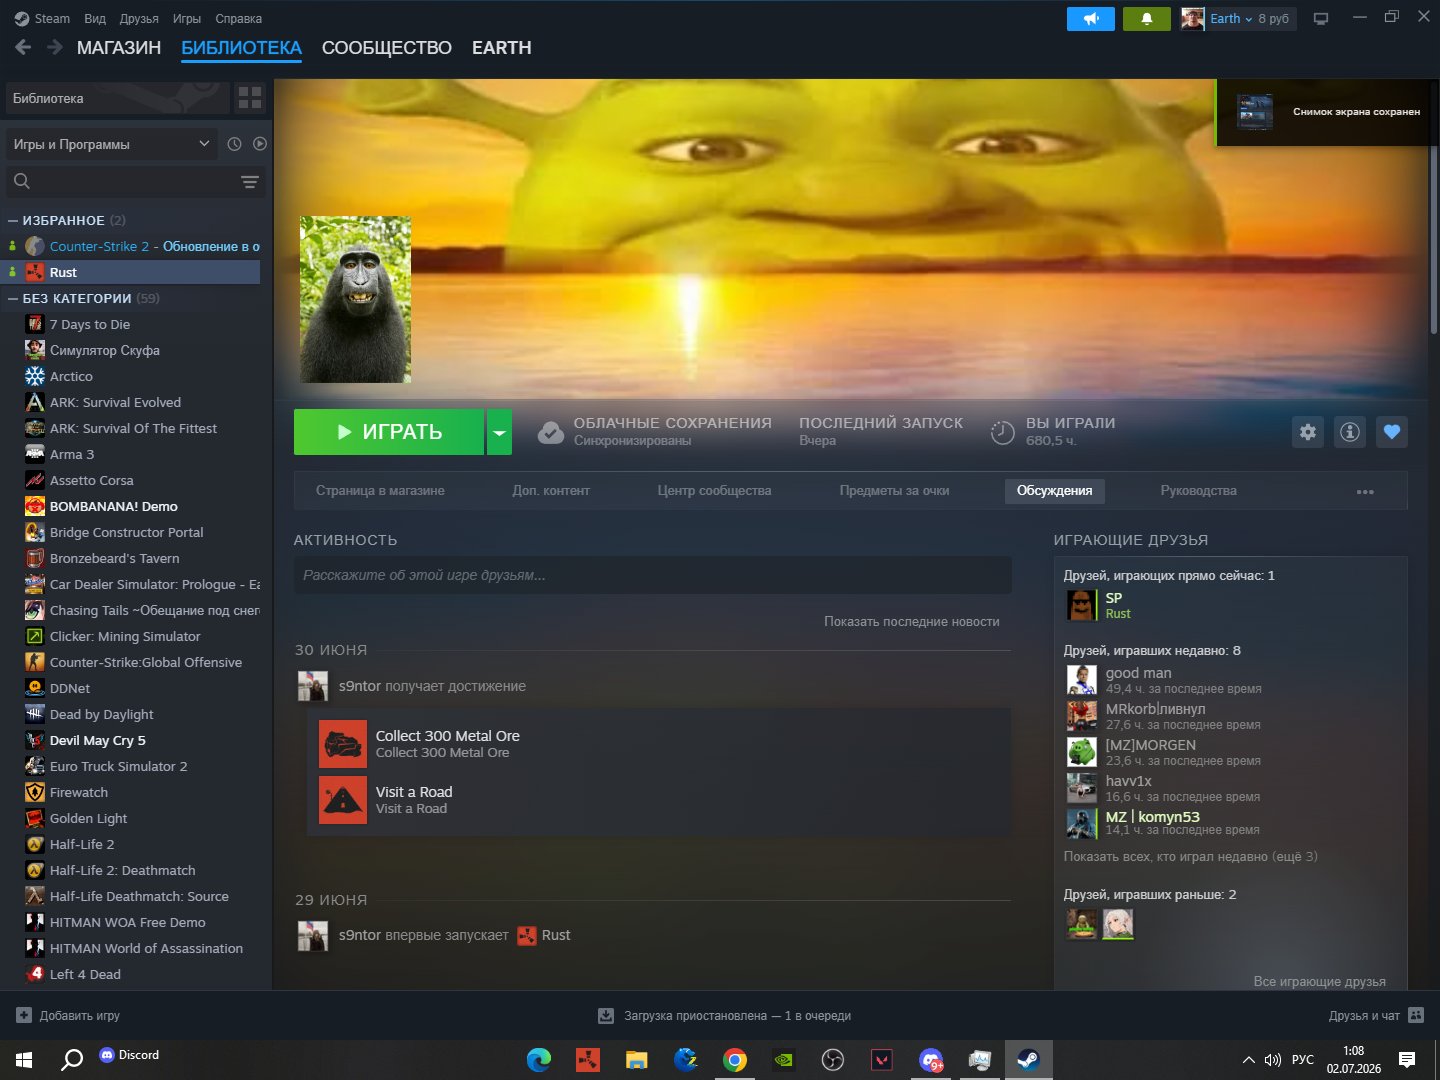Click the Collect 300 Metal Ore achievement icon
The image size is (1440, 1080).
pos(343,744)
